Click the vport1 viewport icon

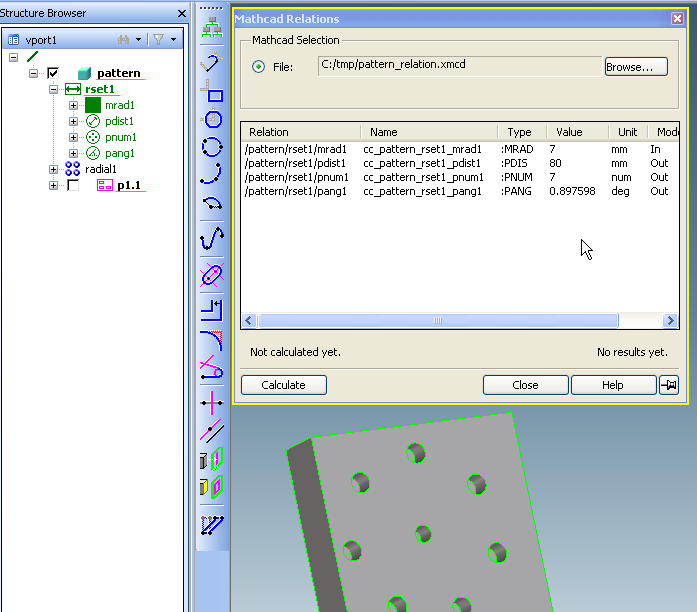pyautogui.click(x=14, y=40)
